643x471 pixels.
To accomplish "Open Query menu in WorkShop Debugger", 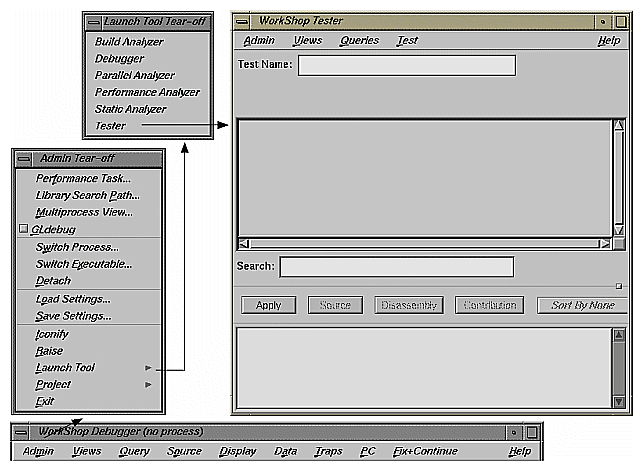I will [134, 451].
